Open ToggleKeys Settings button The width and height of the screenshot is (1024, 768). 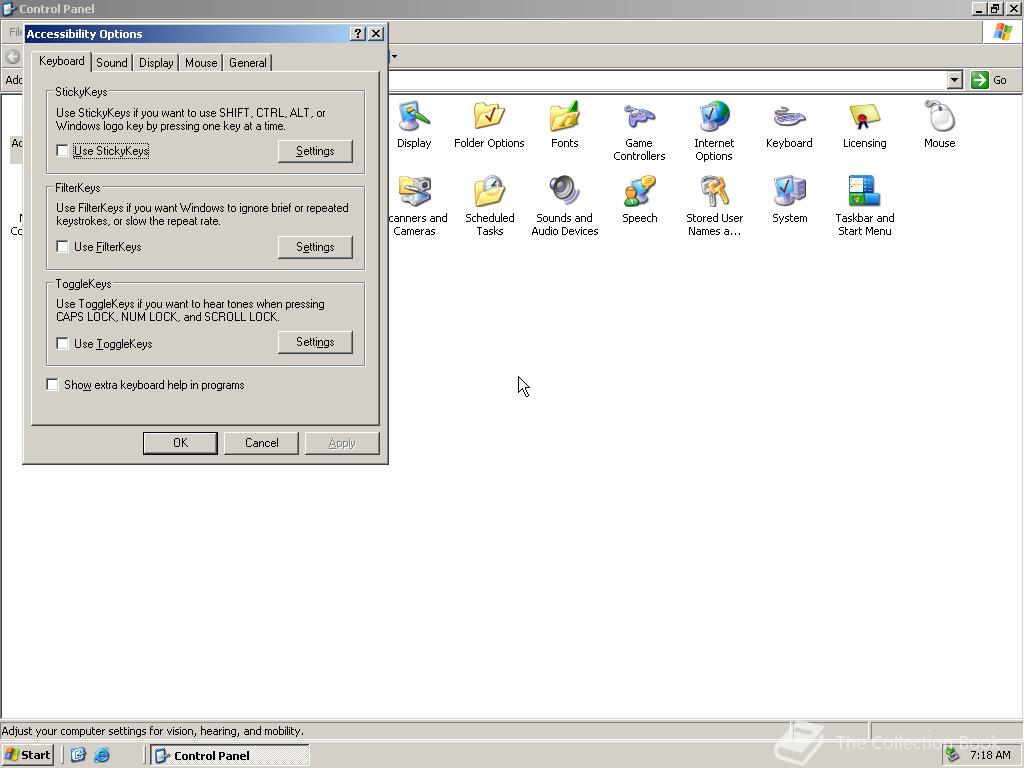pos(315,342)
